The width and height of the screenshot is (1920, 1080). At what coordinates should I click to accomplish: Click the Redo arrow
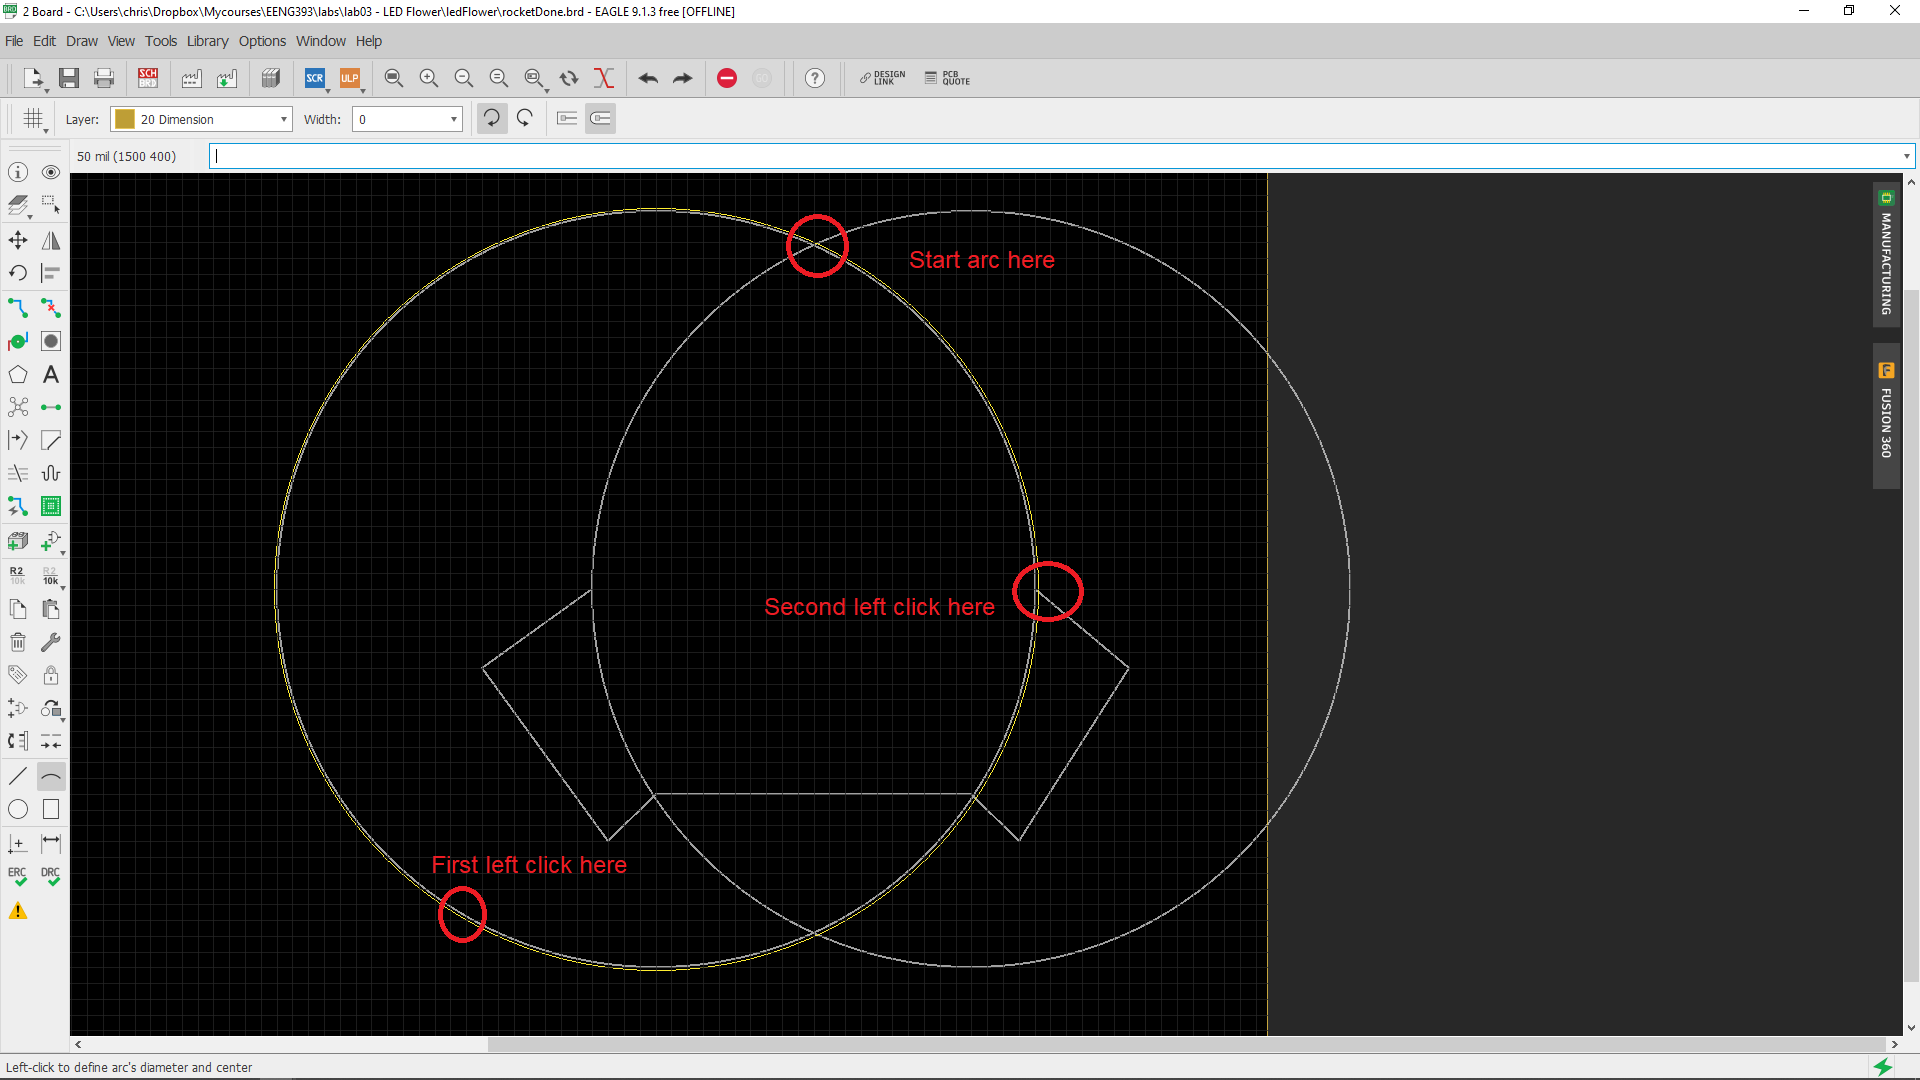pos(683,78)
